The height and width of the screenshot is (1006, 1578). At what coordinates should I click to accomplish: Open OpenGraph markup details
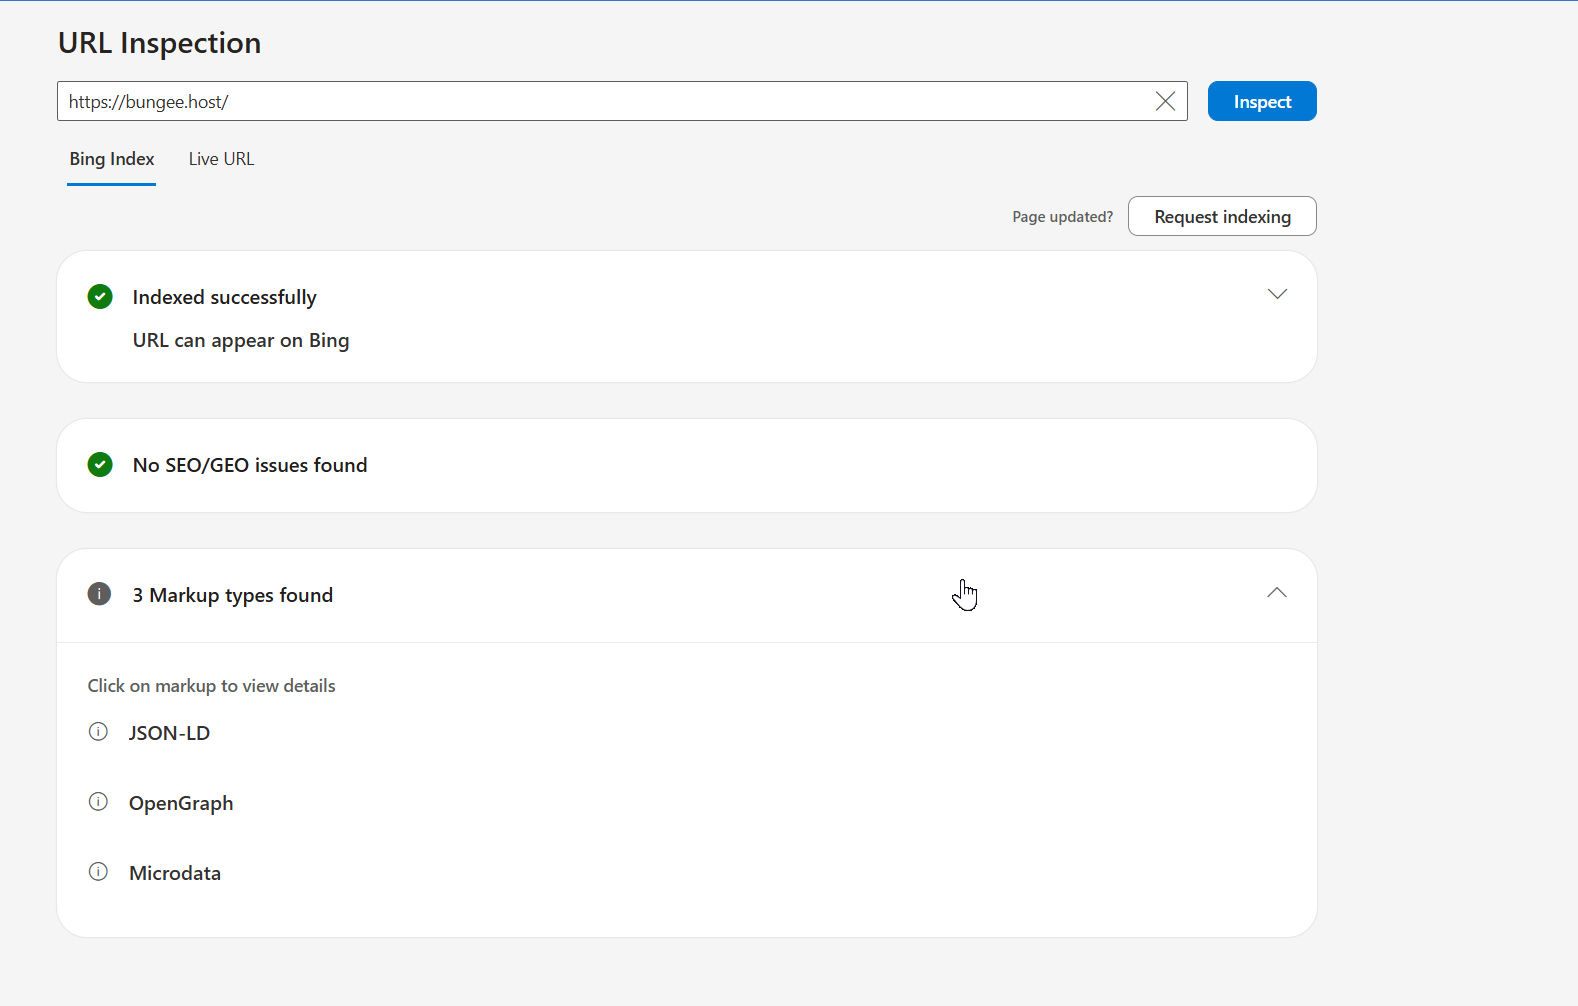coord(181,803)
